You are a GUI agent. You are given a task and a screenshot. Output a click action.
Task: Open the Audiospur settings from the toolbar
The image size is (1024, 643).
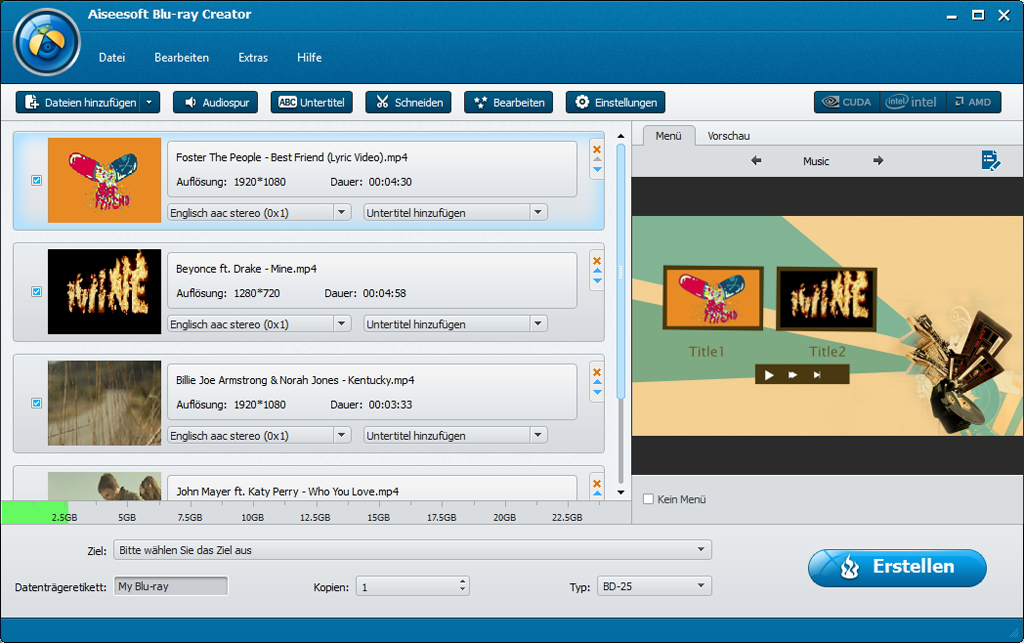(215, 101)
